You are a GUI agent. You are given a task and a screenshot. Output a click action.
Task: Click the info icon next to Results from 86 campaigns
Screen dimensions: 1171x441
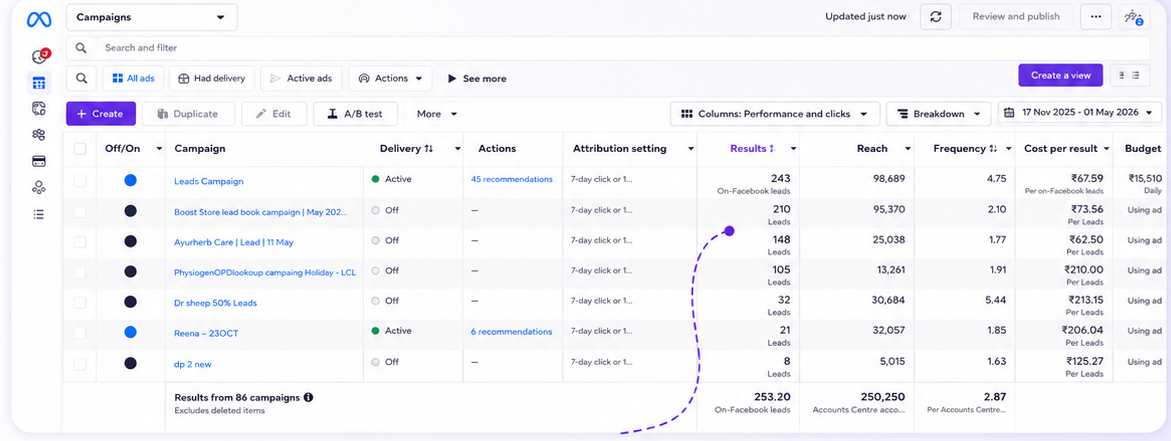[x=308, y=398]
